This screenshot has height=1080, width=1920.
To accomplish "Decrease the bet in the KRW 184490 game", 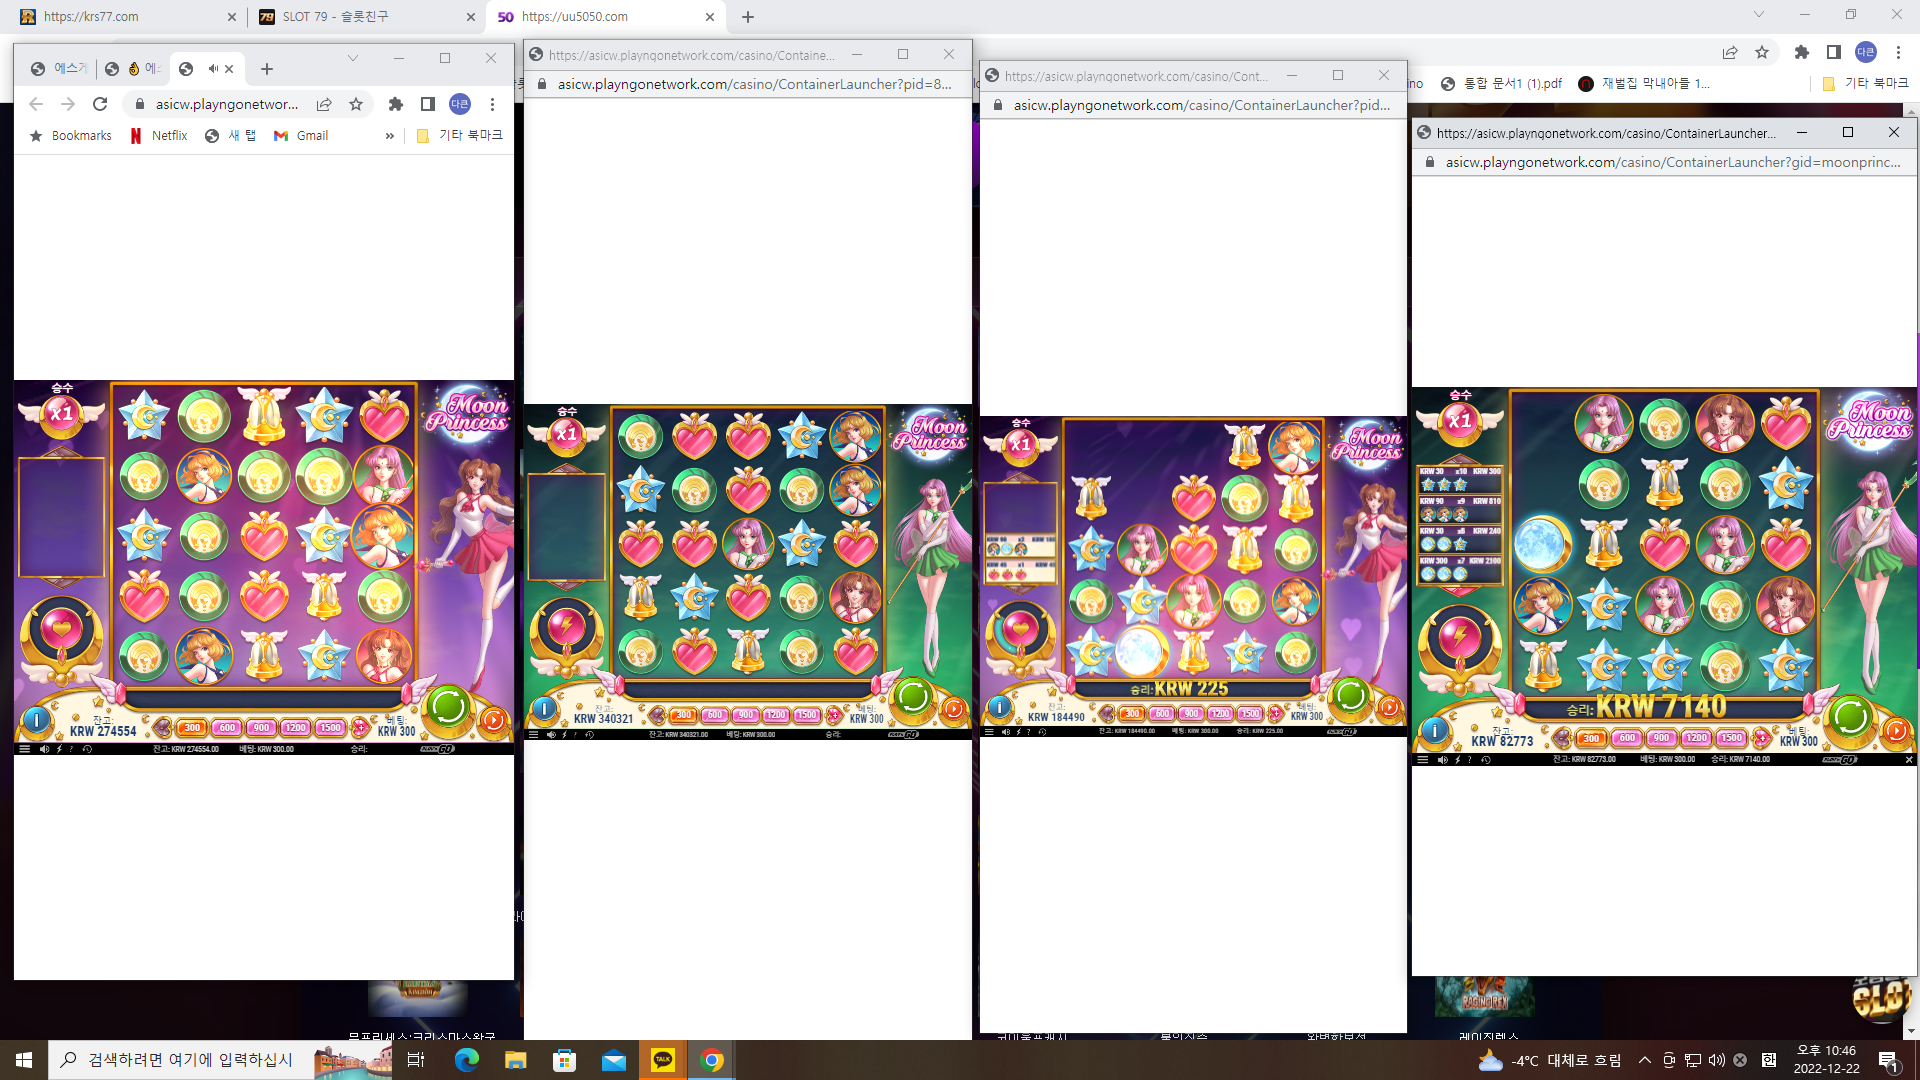I will (1106, 714).
